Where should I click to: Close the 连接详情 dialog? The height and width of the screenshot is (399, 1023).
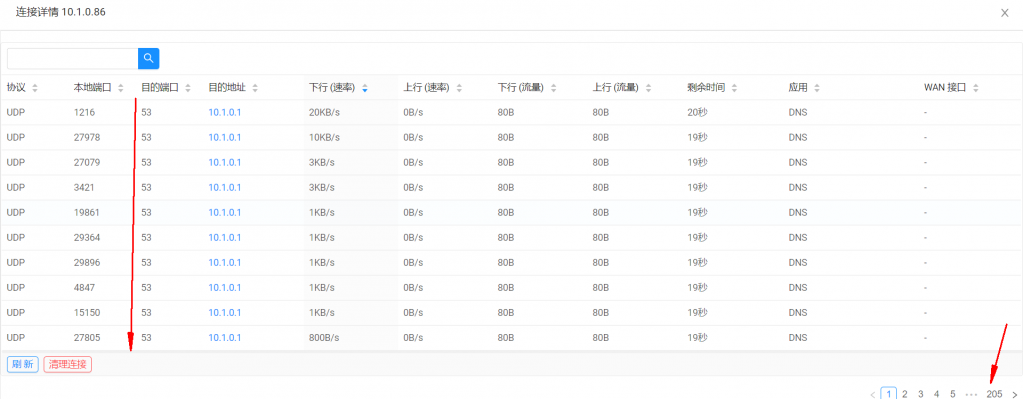click(x=1005, y=13)
